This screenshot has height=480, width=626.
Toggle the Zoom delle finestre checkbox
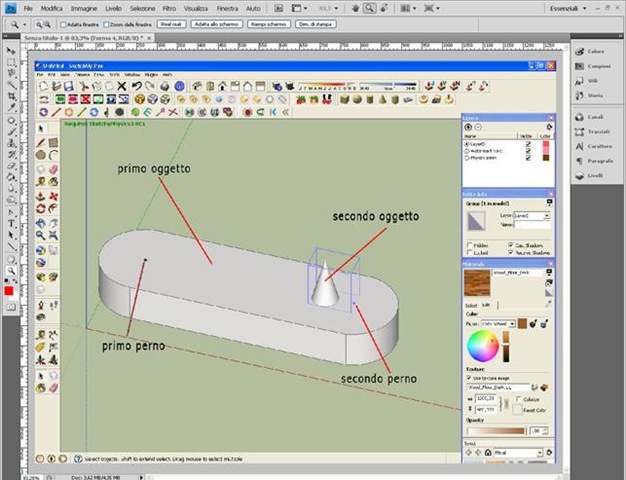tap(106, 22)
